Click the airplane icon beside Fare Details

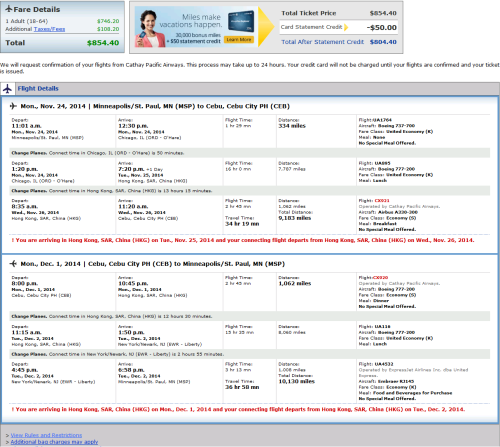[x=9, y=9]
